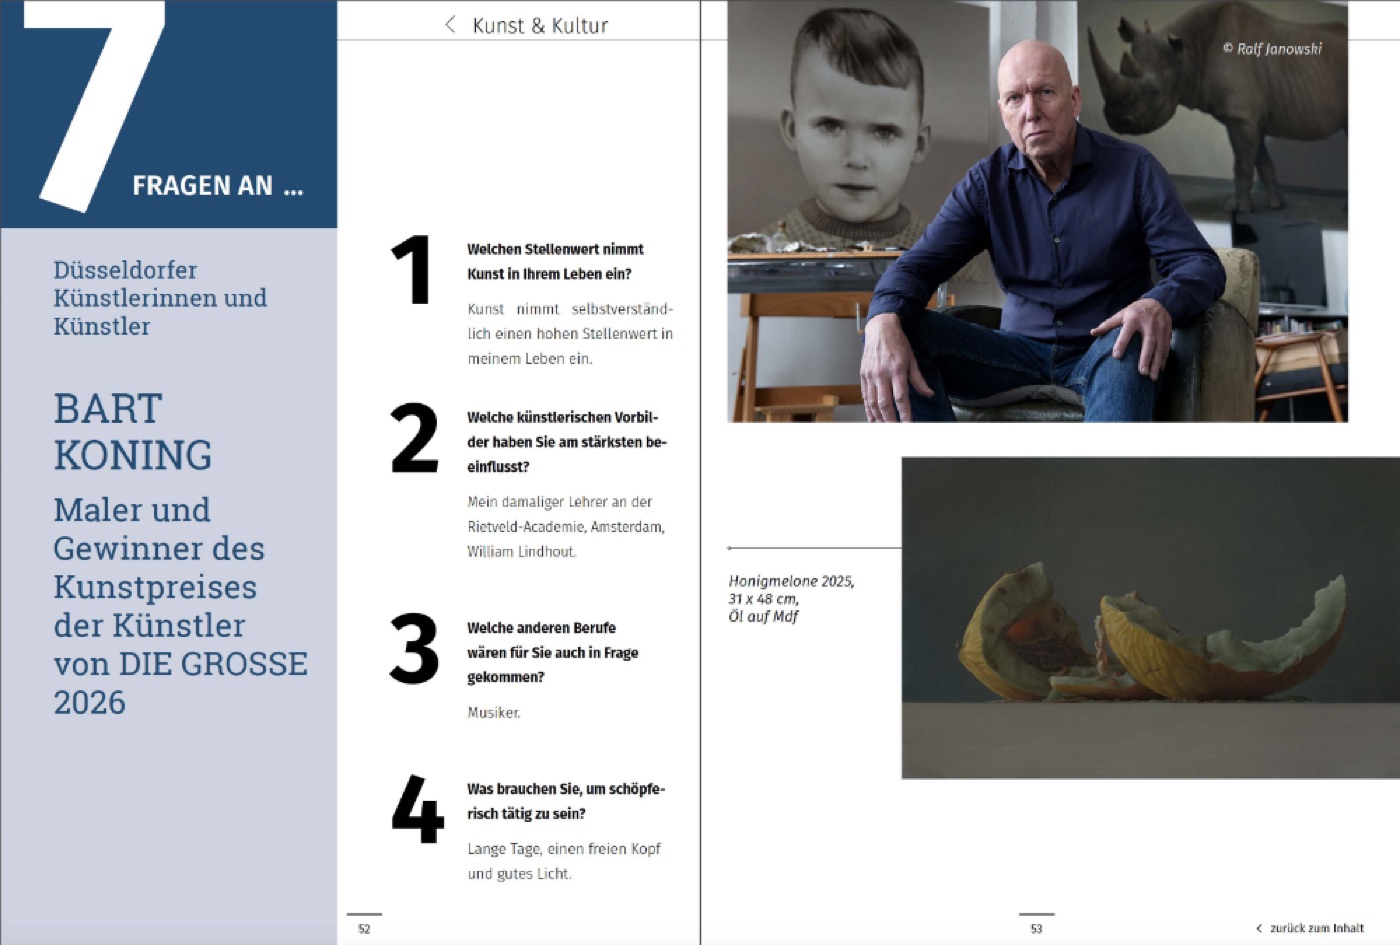Open the Honigmelone painting image
The width and height of the screenshot is (1400, 945).
pyautogui.click(x=1151, y=618)
